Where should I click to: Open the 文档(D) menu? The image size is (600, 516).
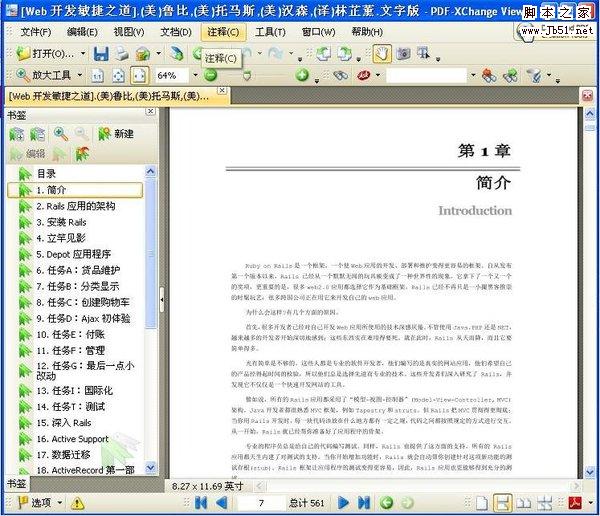176,32
